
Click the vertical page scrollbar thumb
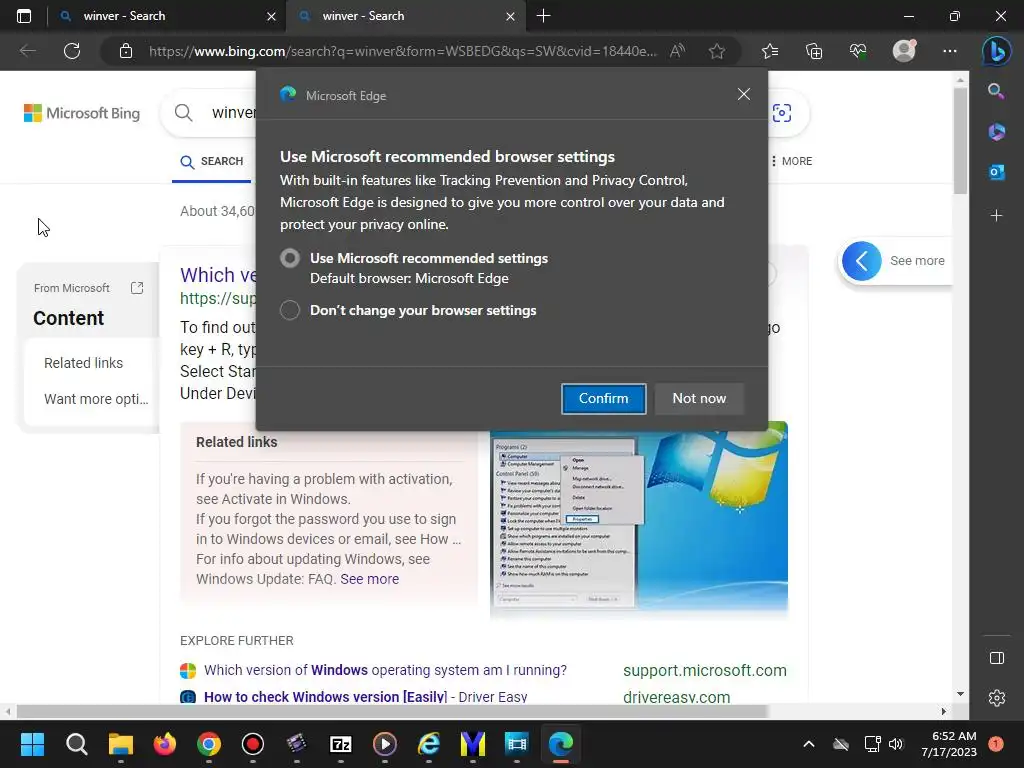click(960, 140)
